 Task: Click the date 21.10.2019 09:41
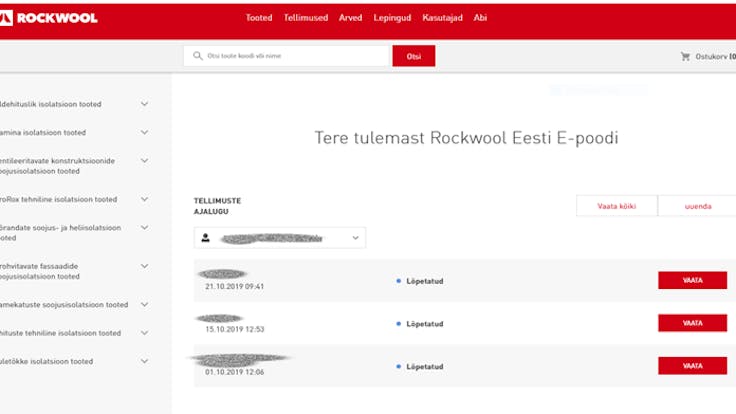point(235,286)
